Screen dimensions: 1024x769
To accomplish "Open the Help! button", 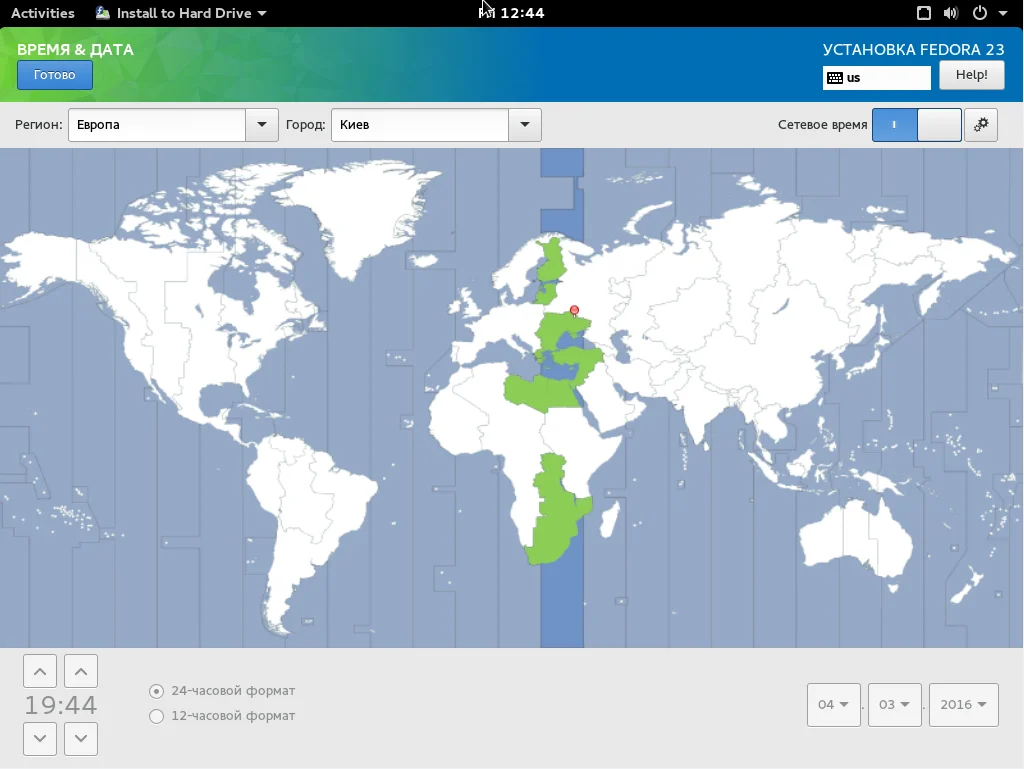I will [971, 75].
